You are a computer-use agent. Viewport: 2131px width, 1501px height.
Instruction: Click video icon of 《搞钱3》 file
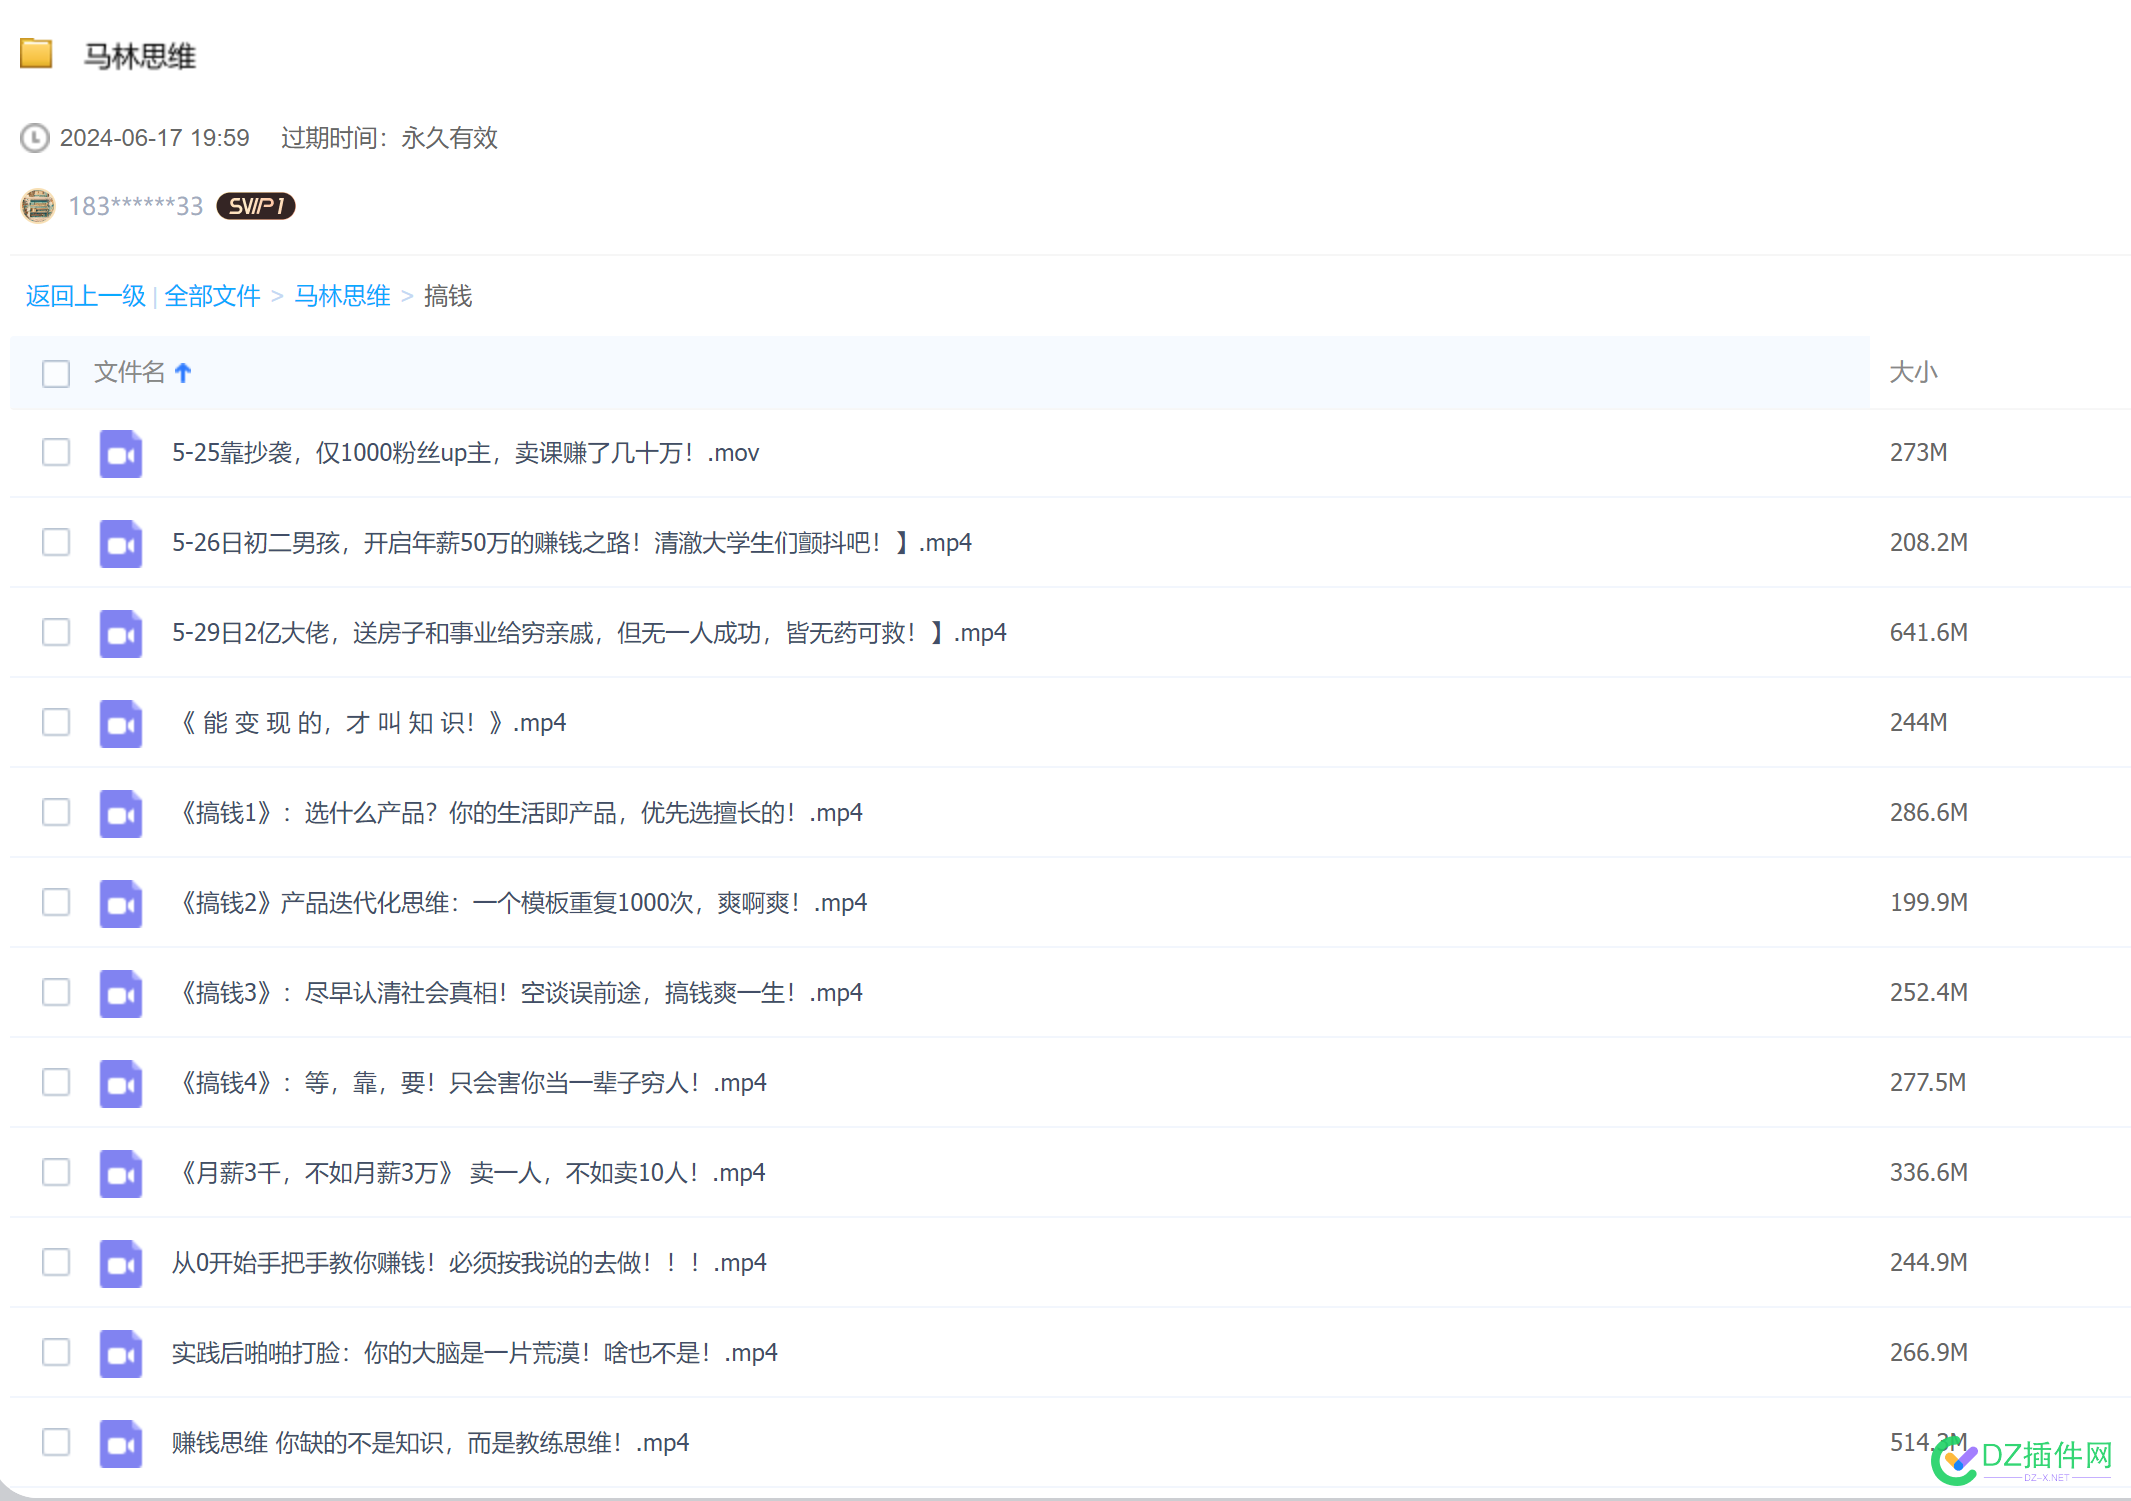(121, 994)
